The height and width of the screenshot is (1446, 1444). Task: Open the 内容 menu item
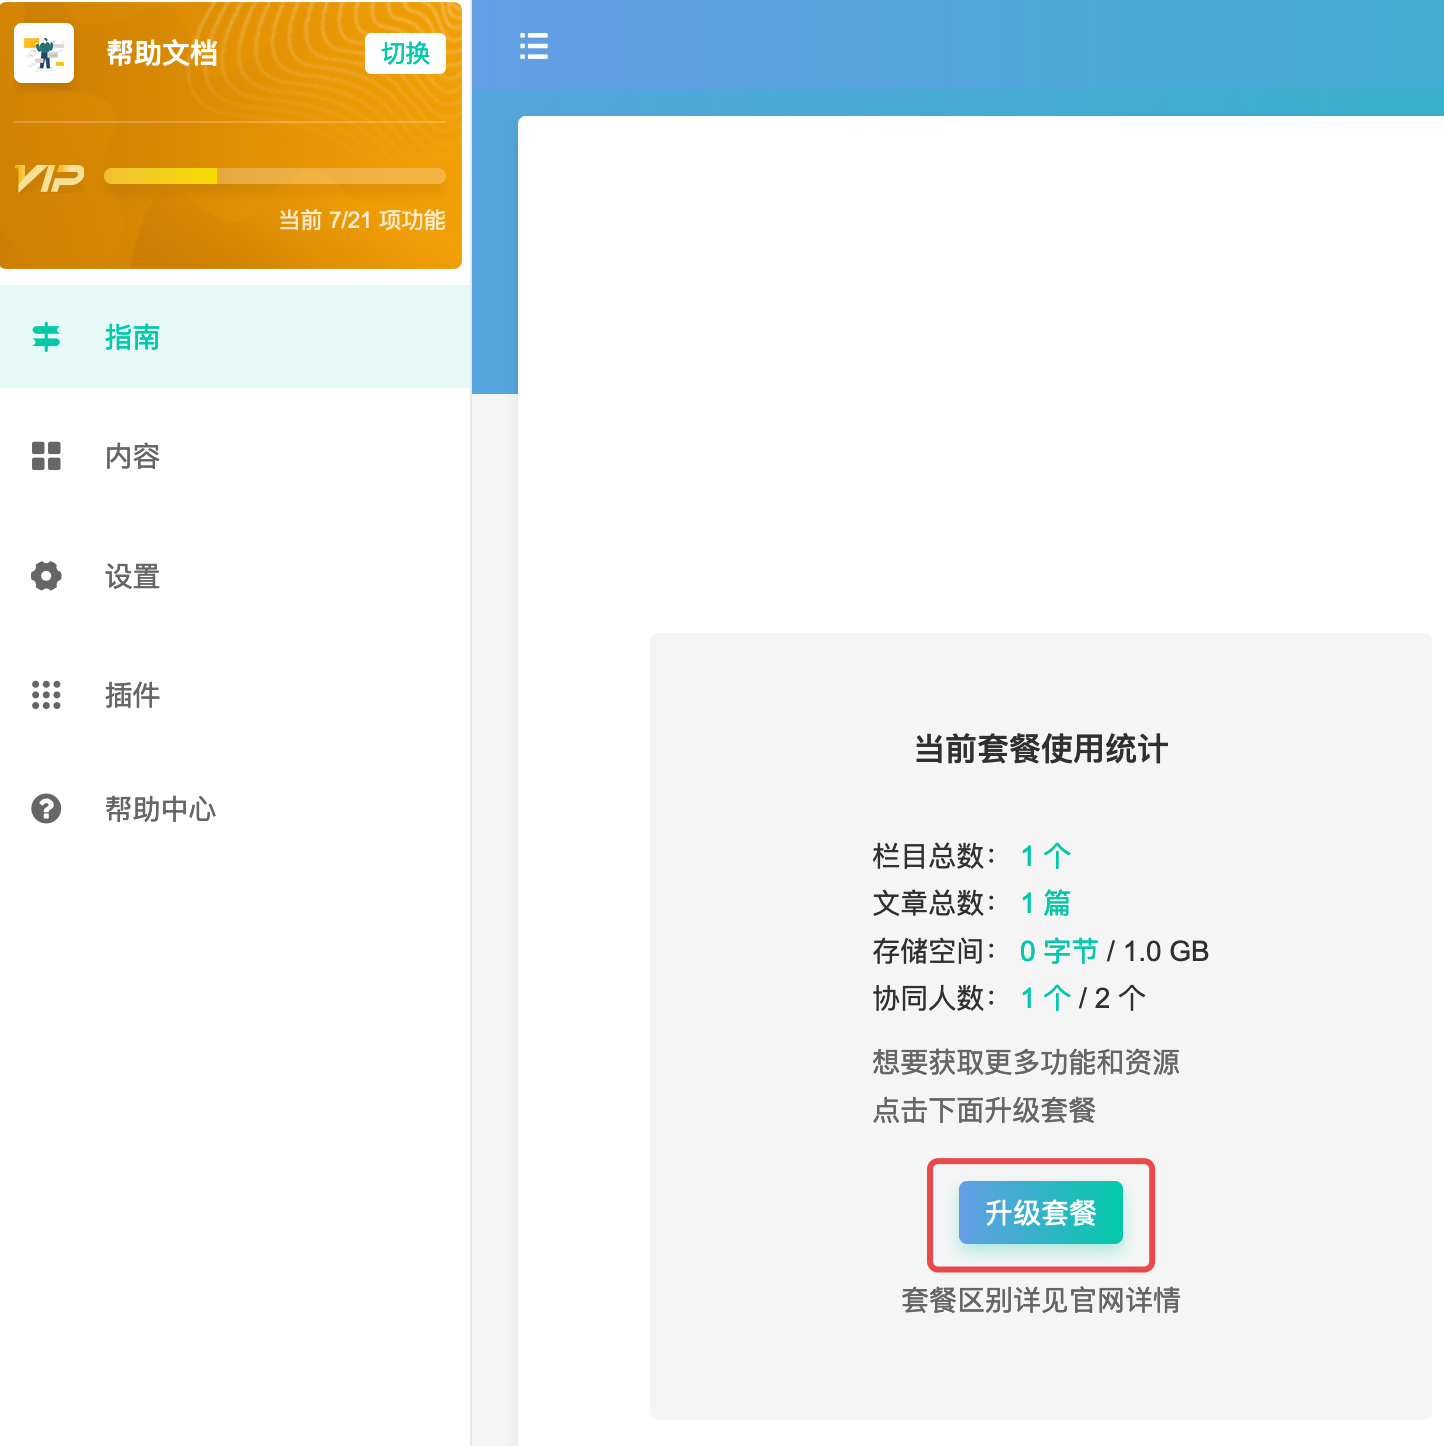click(235, 456)
